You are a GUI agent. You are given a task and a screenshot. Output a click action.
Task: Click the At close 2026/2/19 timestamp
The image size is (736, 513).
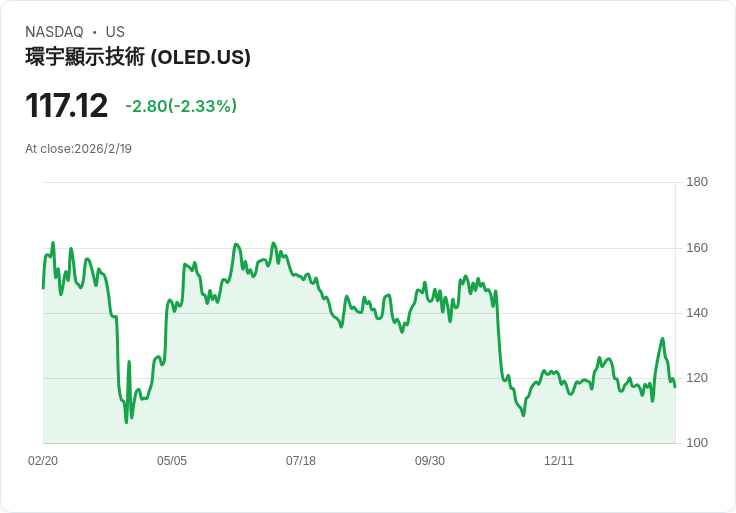pyautogui.click(x=78, y=149)
